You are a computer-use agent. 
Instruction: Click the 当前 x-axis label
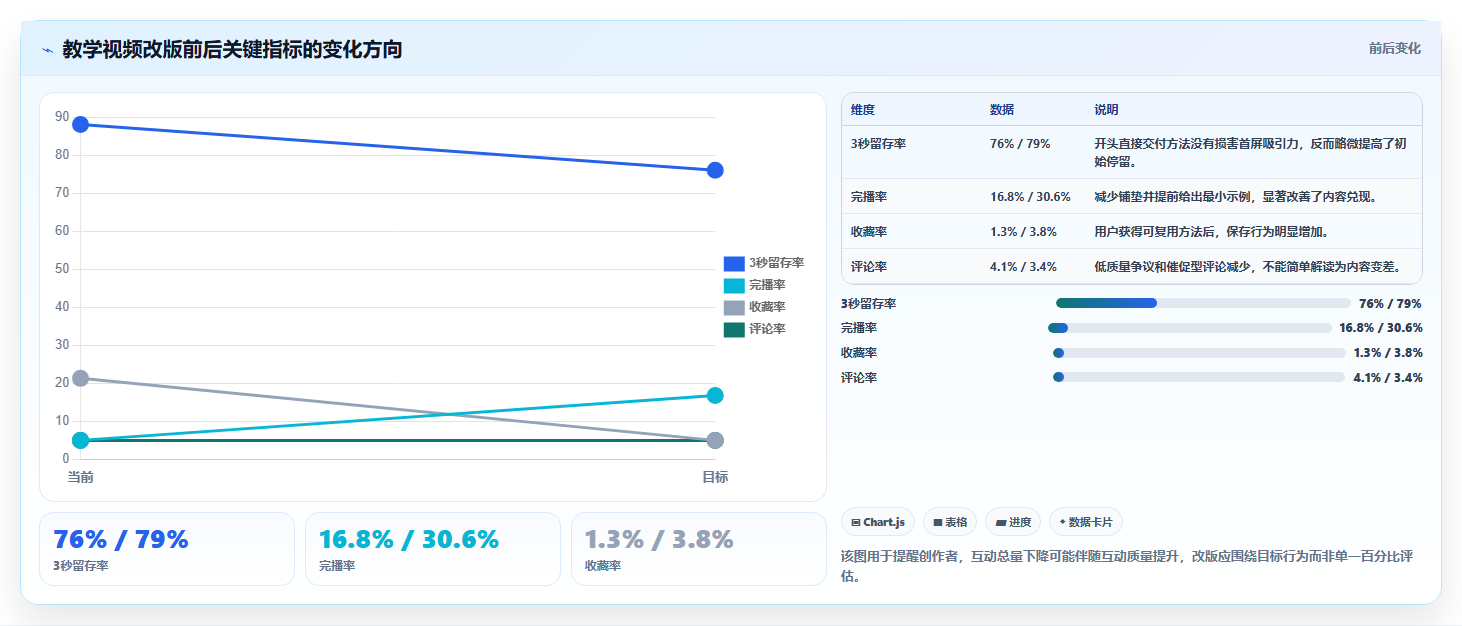tap(81, 477)
